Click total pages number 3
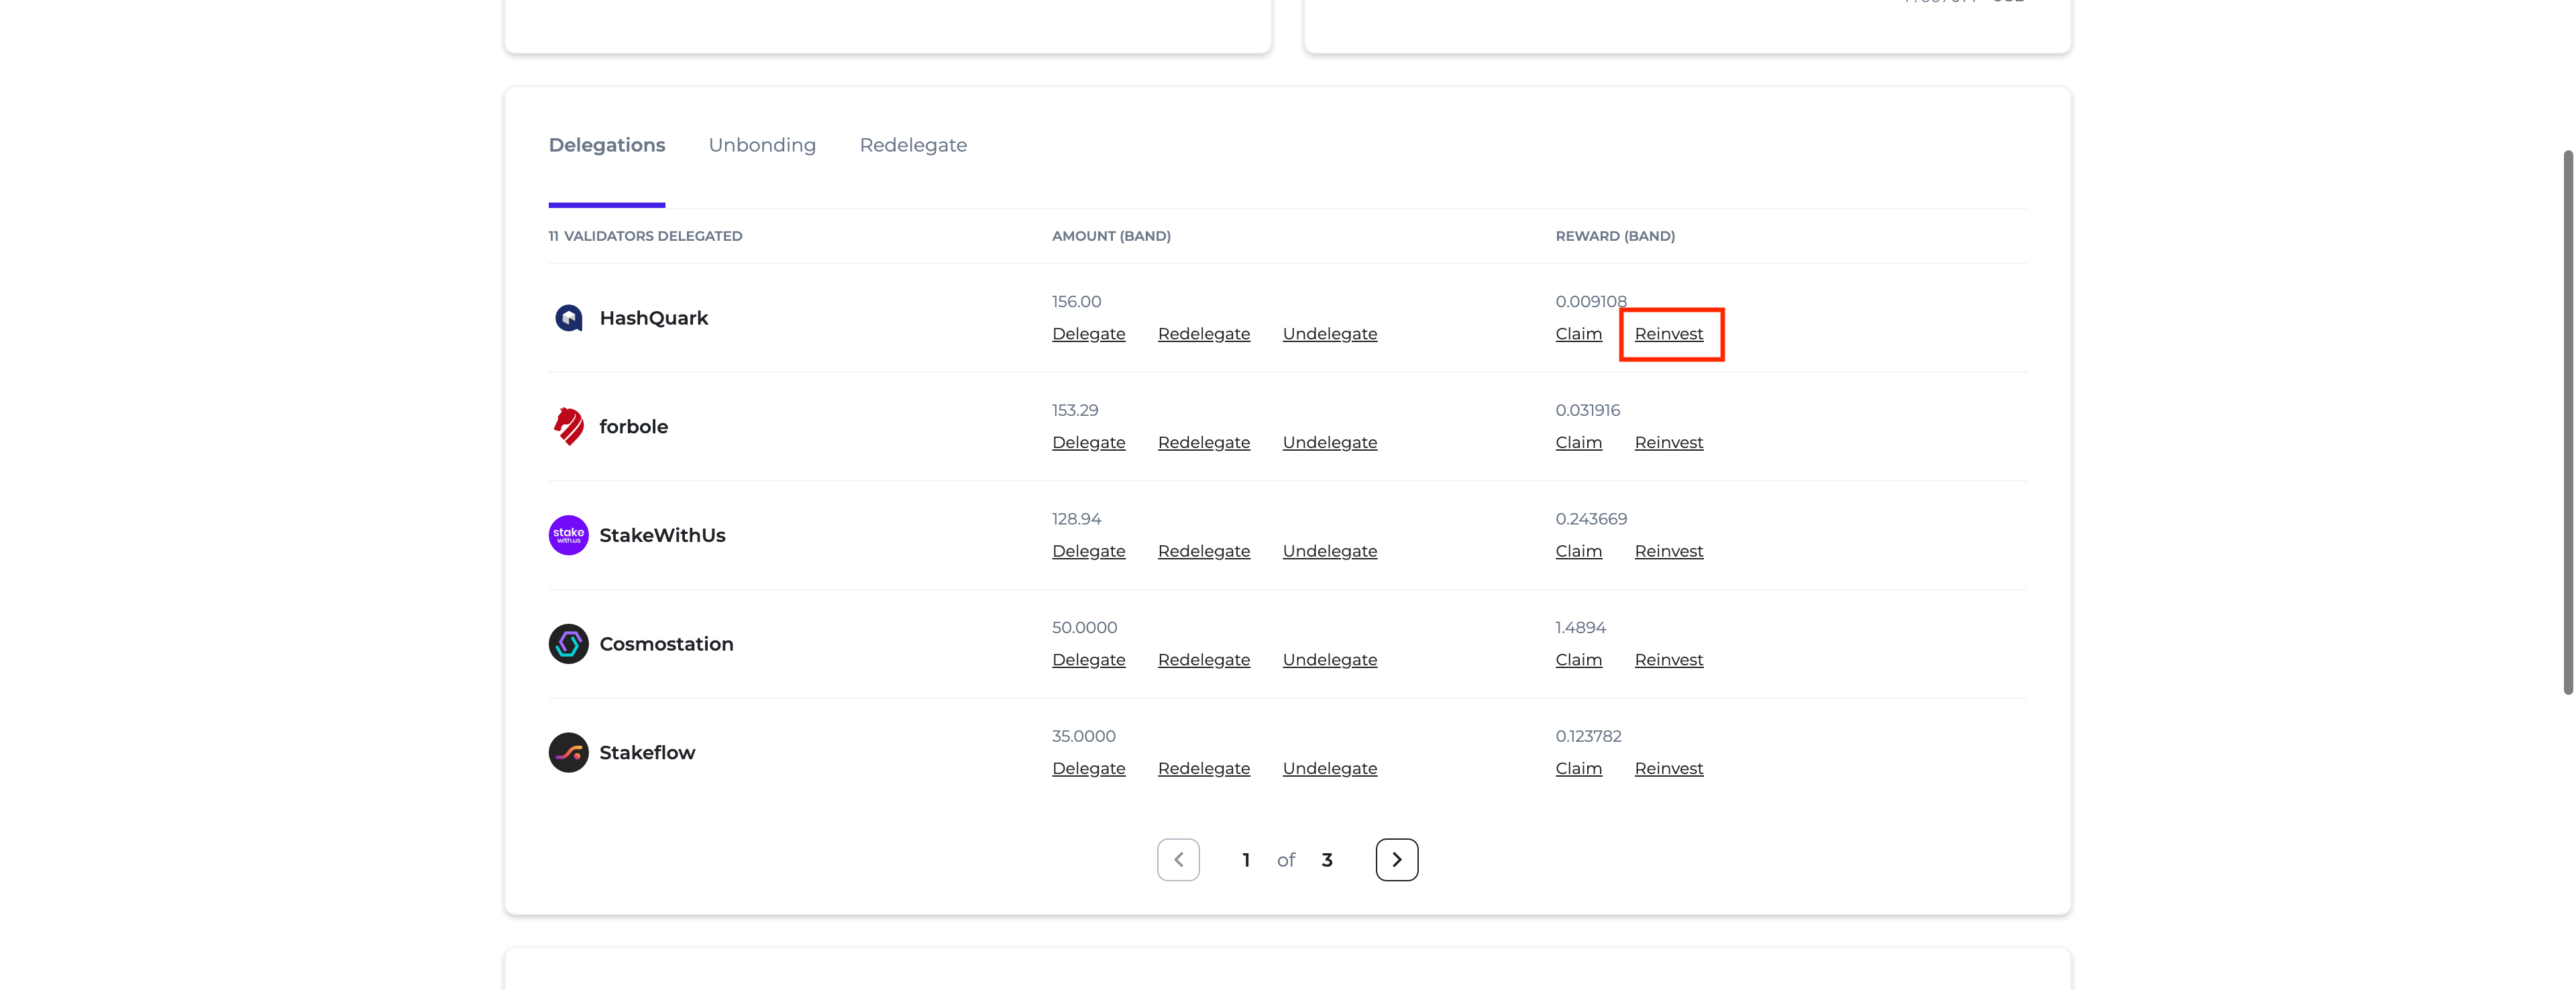 1327,860
